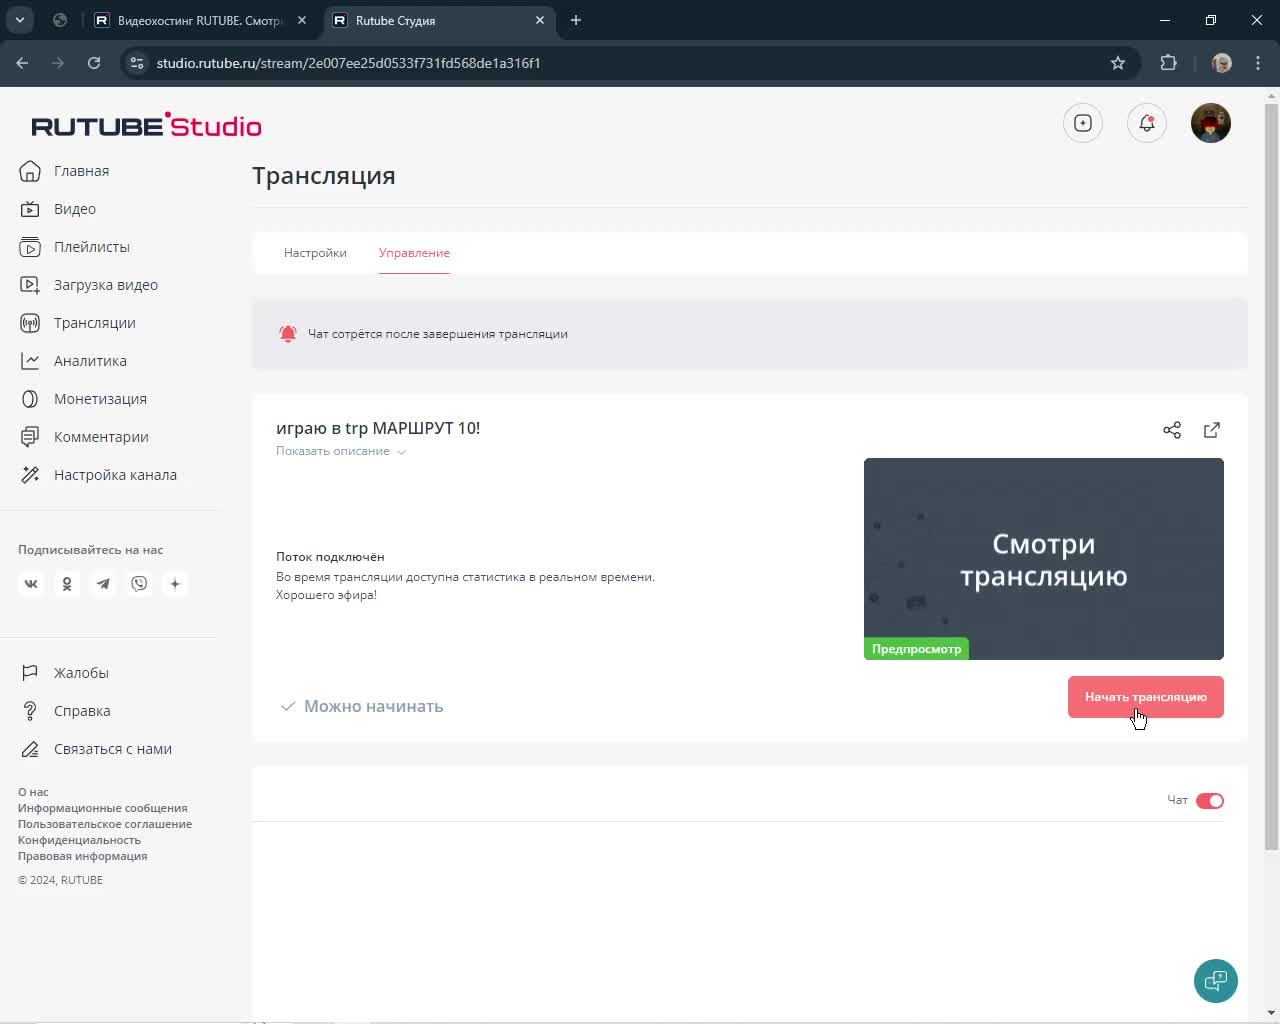
Task: Click the site info icon in address bar
Action: click(137, 63)
